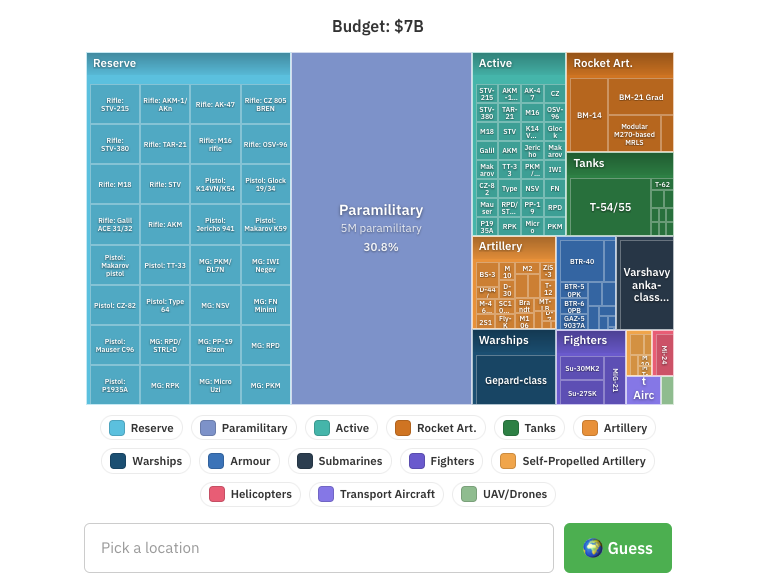
Task: Focus the 'Pick a location' input field
Action: pyautogui.click(x=319, y=548)
